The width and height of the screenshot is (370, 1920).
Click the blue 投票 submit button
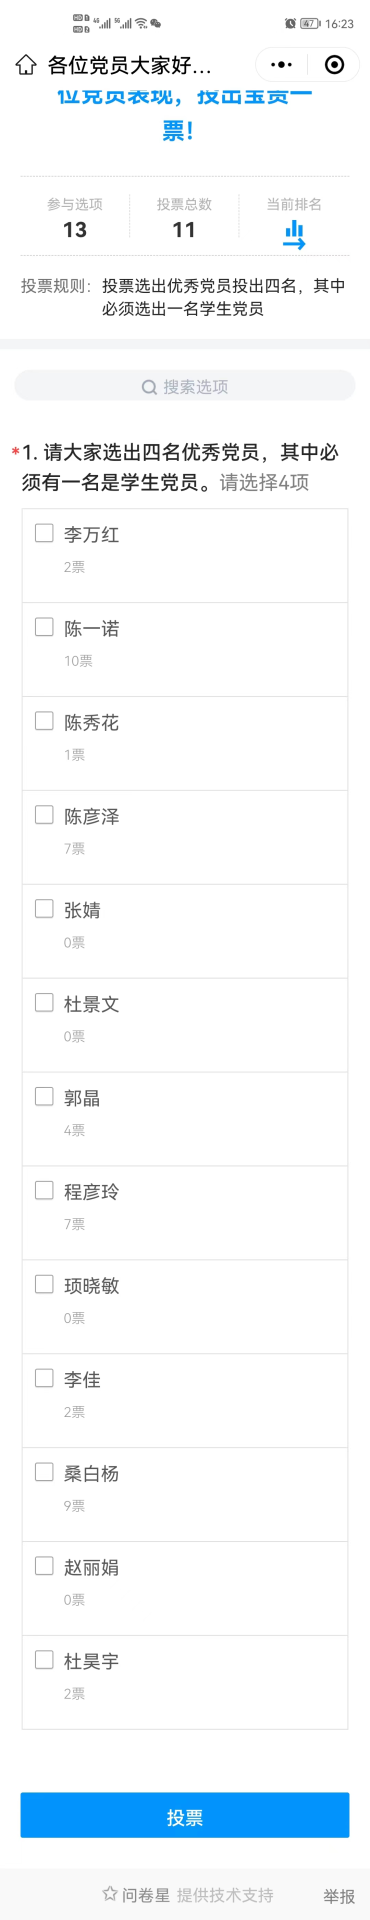(x=185, y=1815)
